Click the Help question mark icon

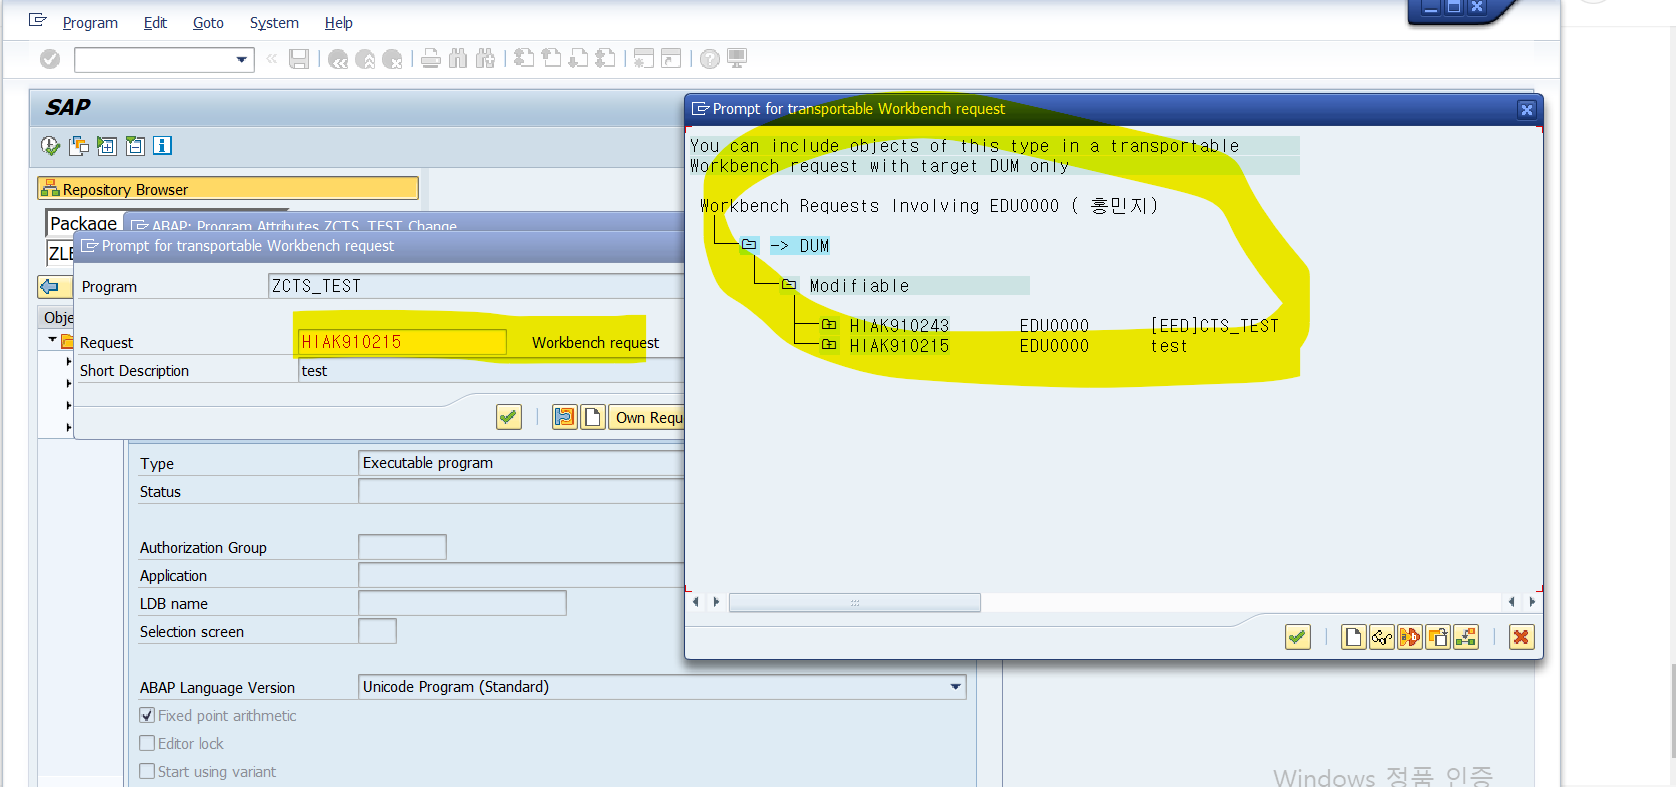click(710, 59)
